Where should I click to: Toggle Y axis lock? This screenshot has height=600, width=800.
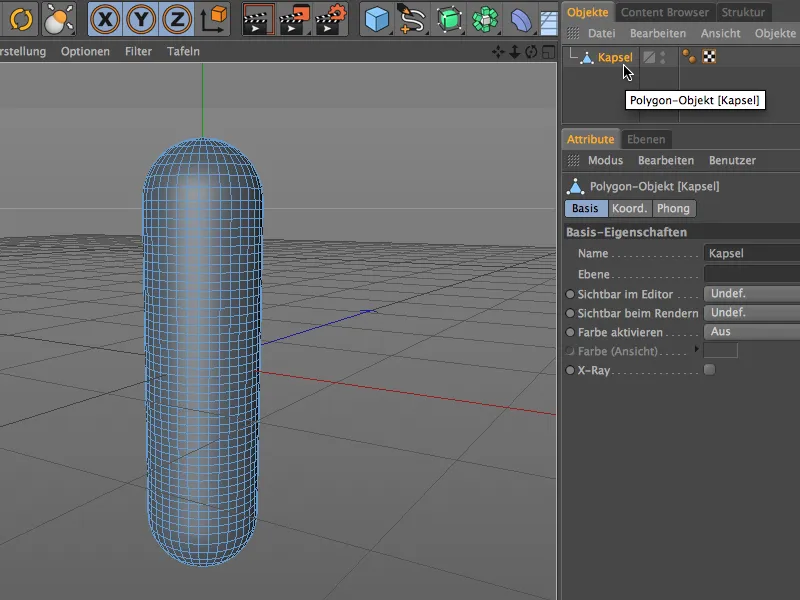tap(141, 19)
